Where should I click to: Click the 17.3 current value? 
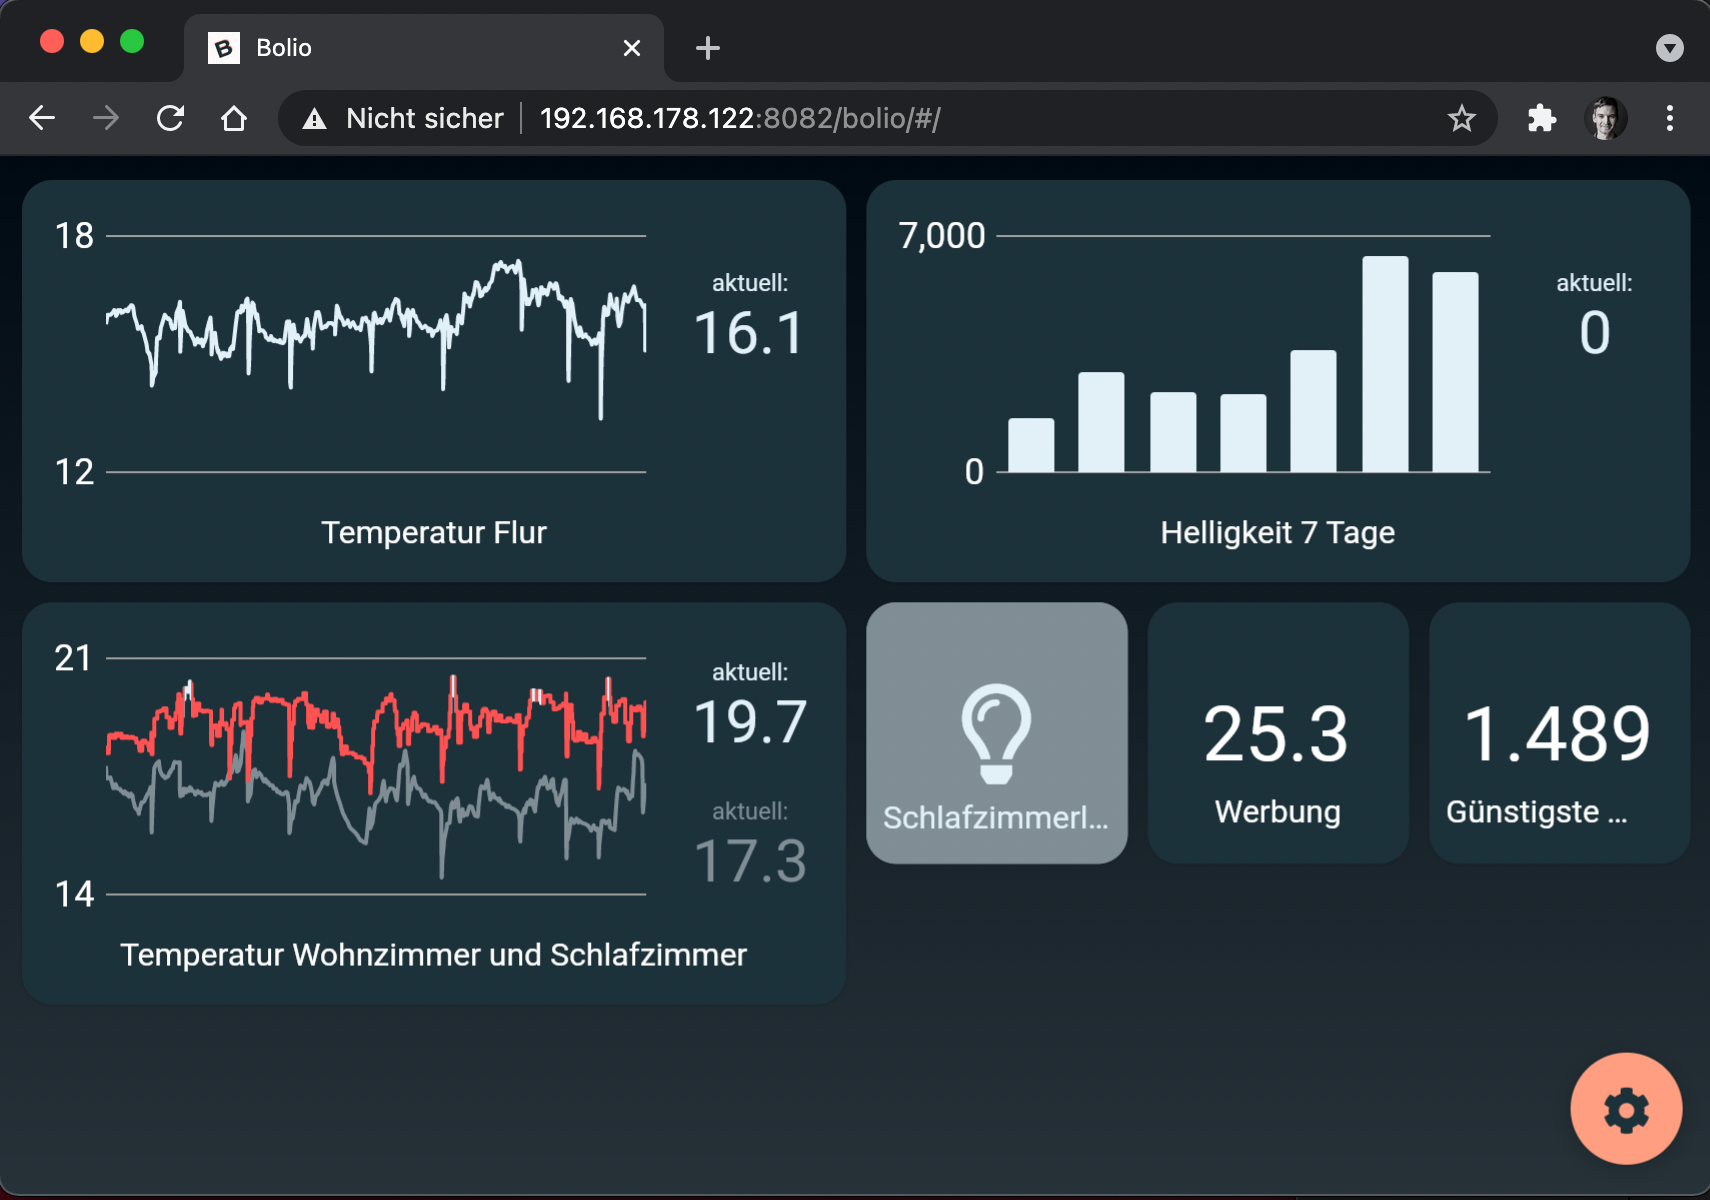750,861
